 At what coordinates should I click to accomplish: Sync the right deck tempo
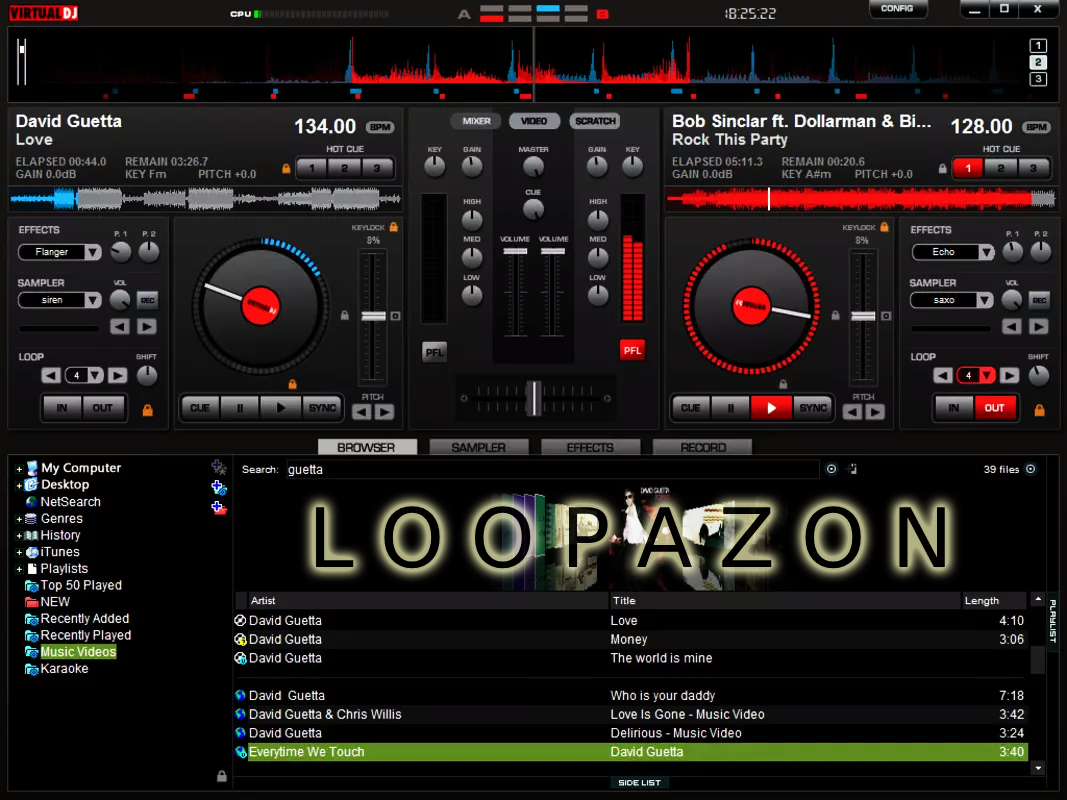coord(812,408)
